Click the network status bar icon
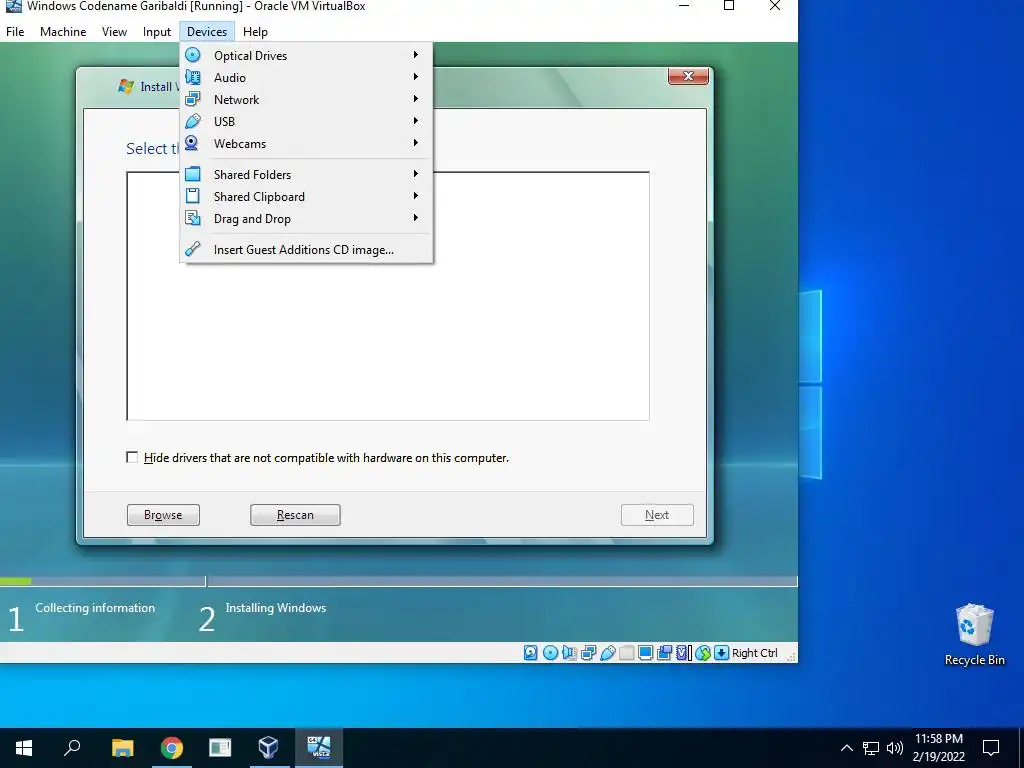This screenshot has height=768, width=1024. [x=588, y=652]
